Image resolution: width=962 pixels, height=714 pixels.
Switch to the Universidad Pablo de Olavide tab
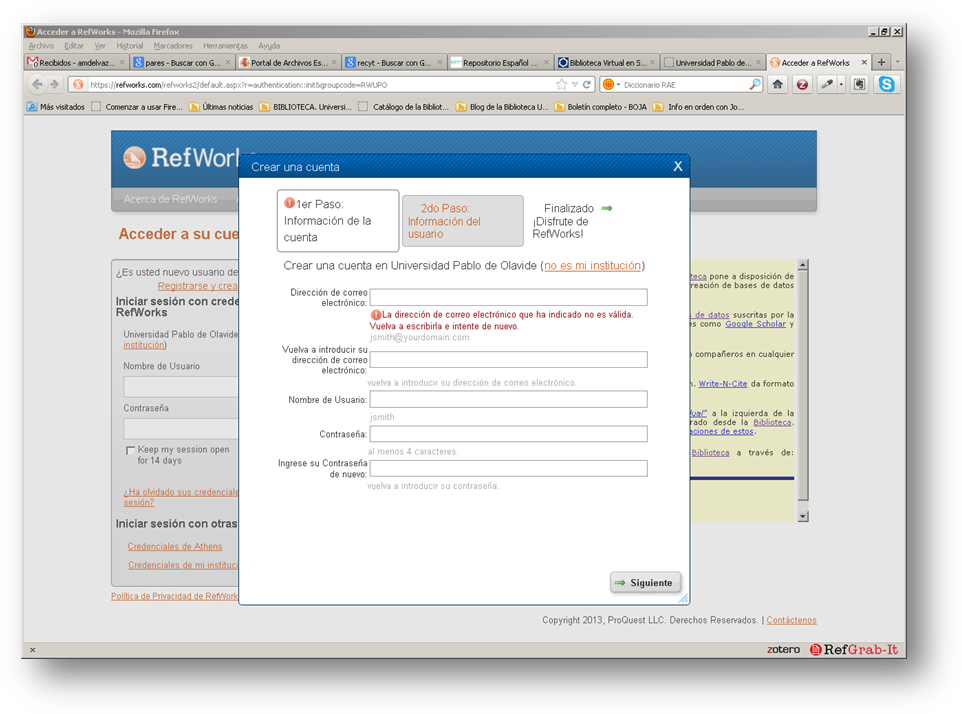point(711,63)
